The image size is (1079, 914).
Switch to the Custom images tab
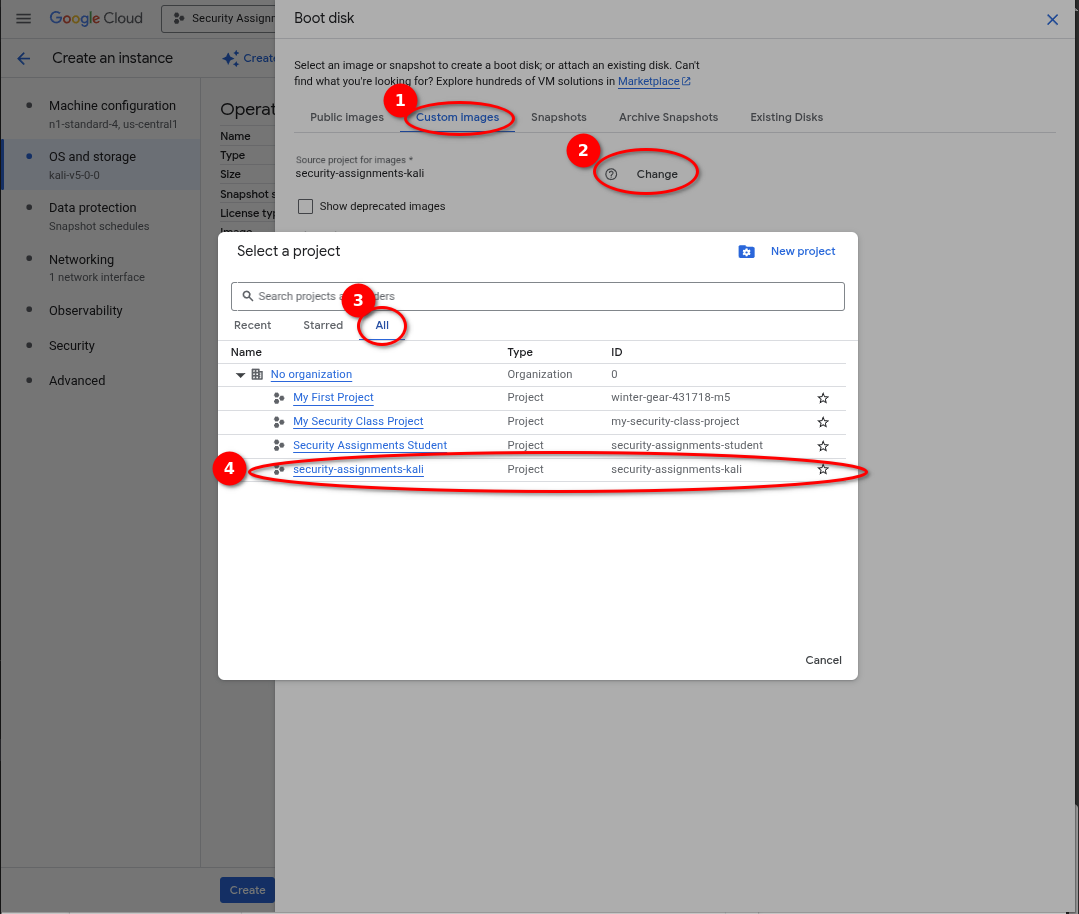tap(458, 118)
